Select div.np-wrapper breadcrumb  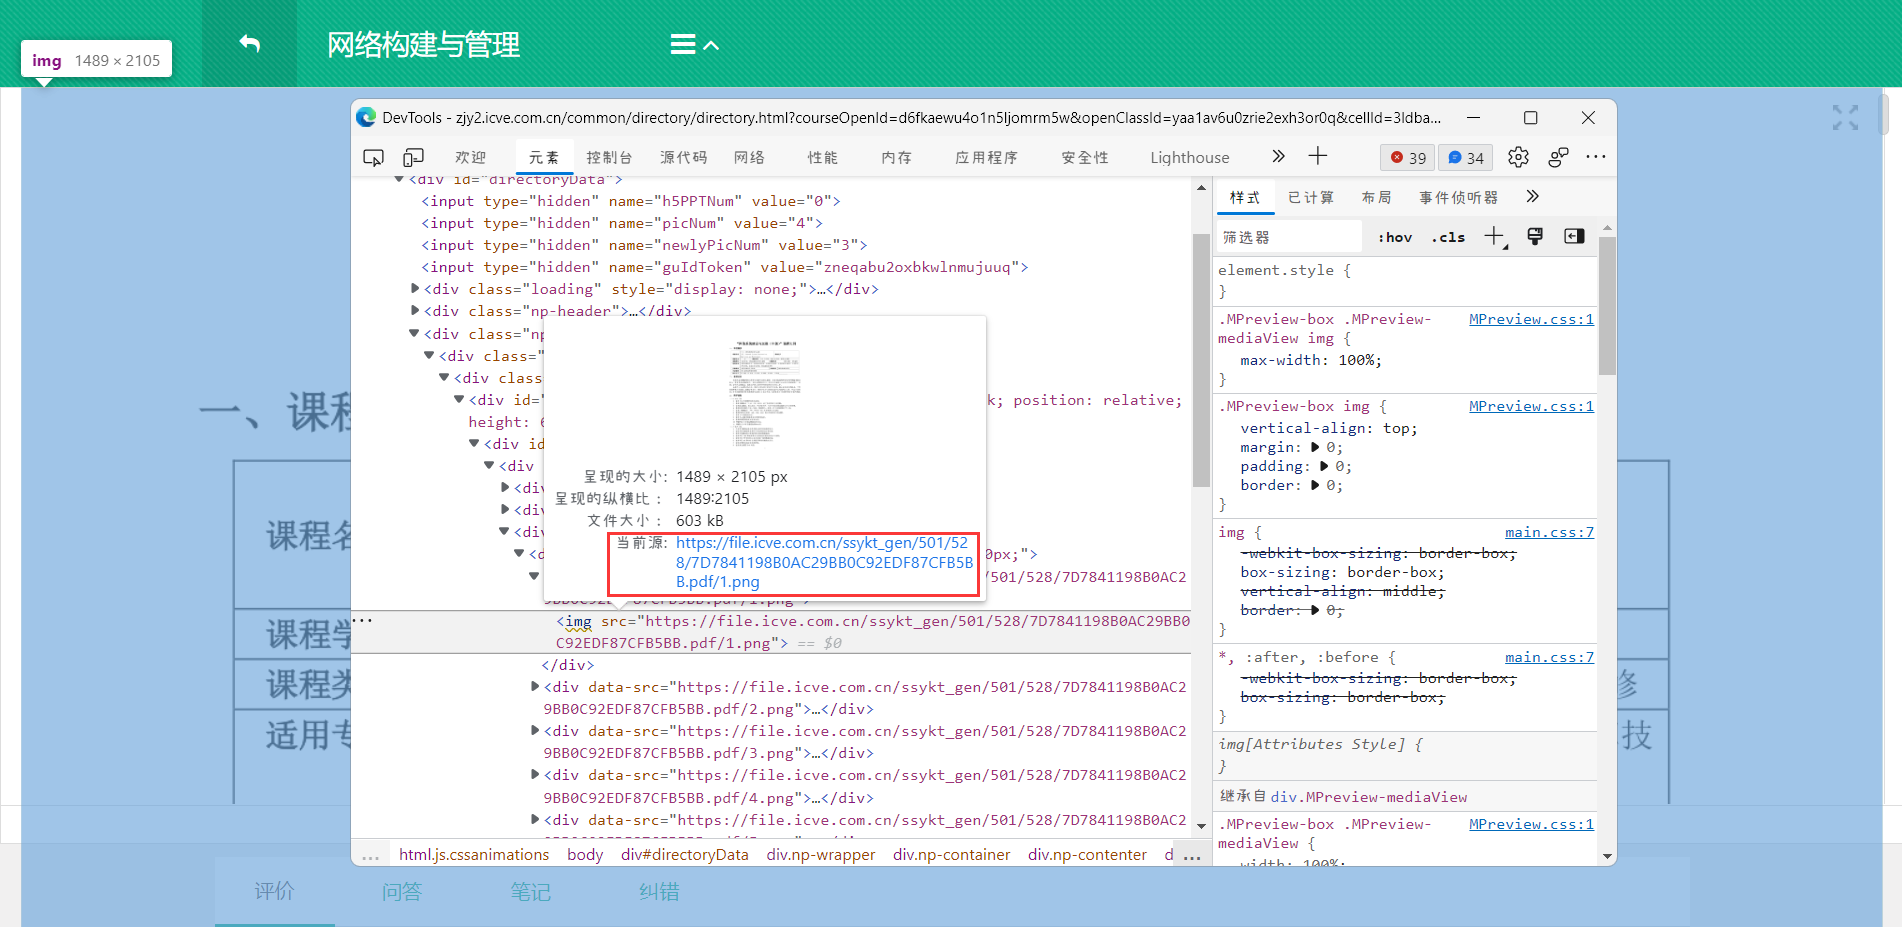(821, 854)
